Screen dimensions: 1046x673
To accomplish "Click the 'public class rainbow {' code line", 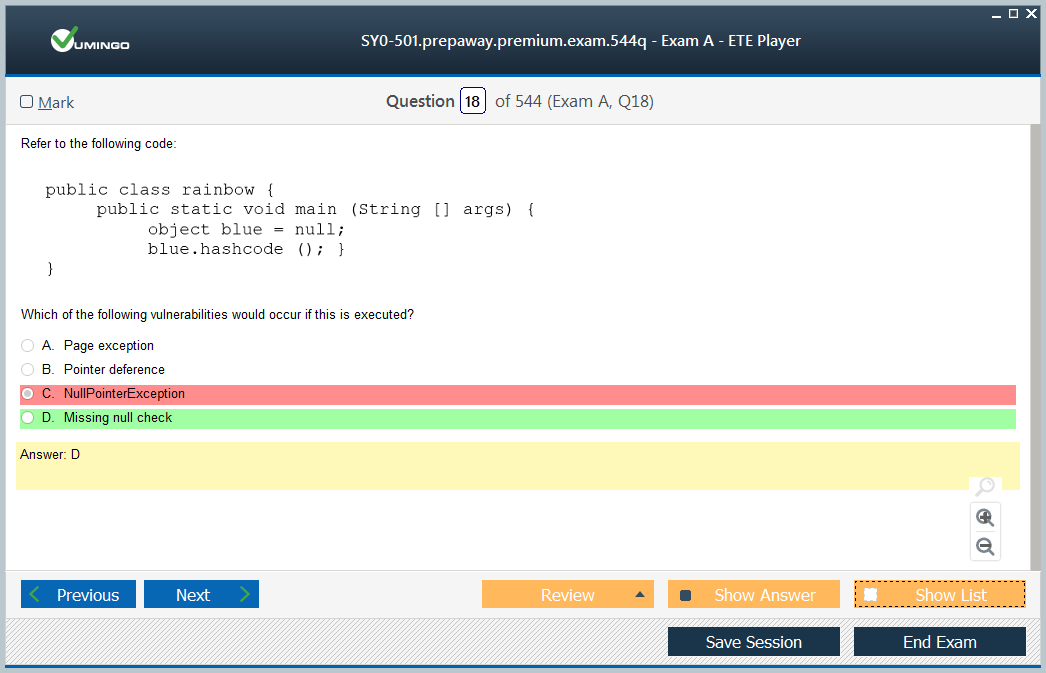I will 159,189.
